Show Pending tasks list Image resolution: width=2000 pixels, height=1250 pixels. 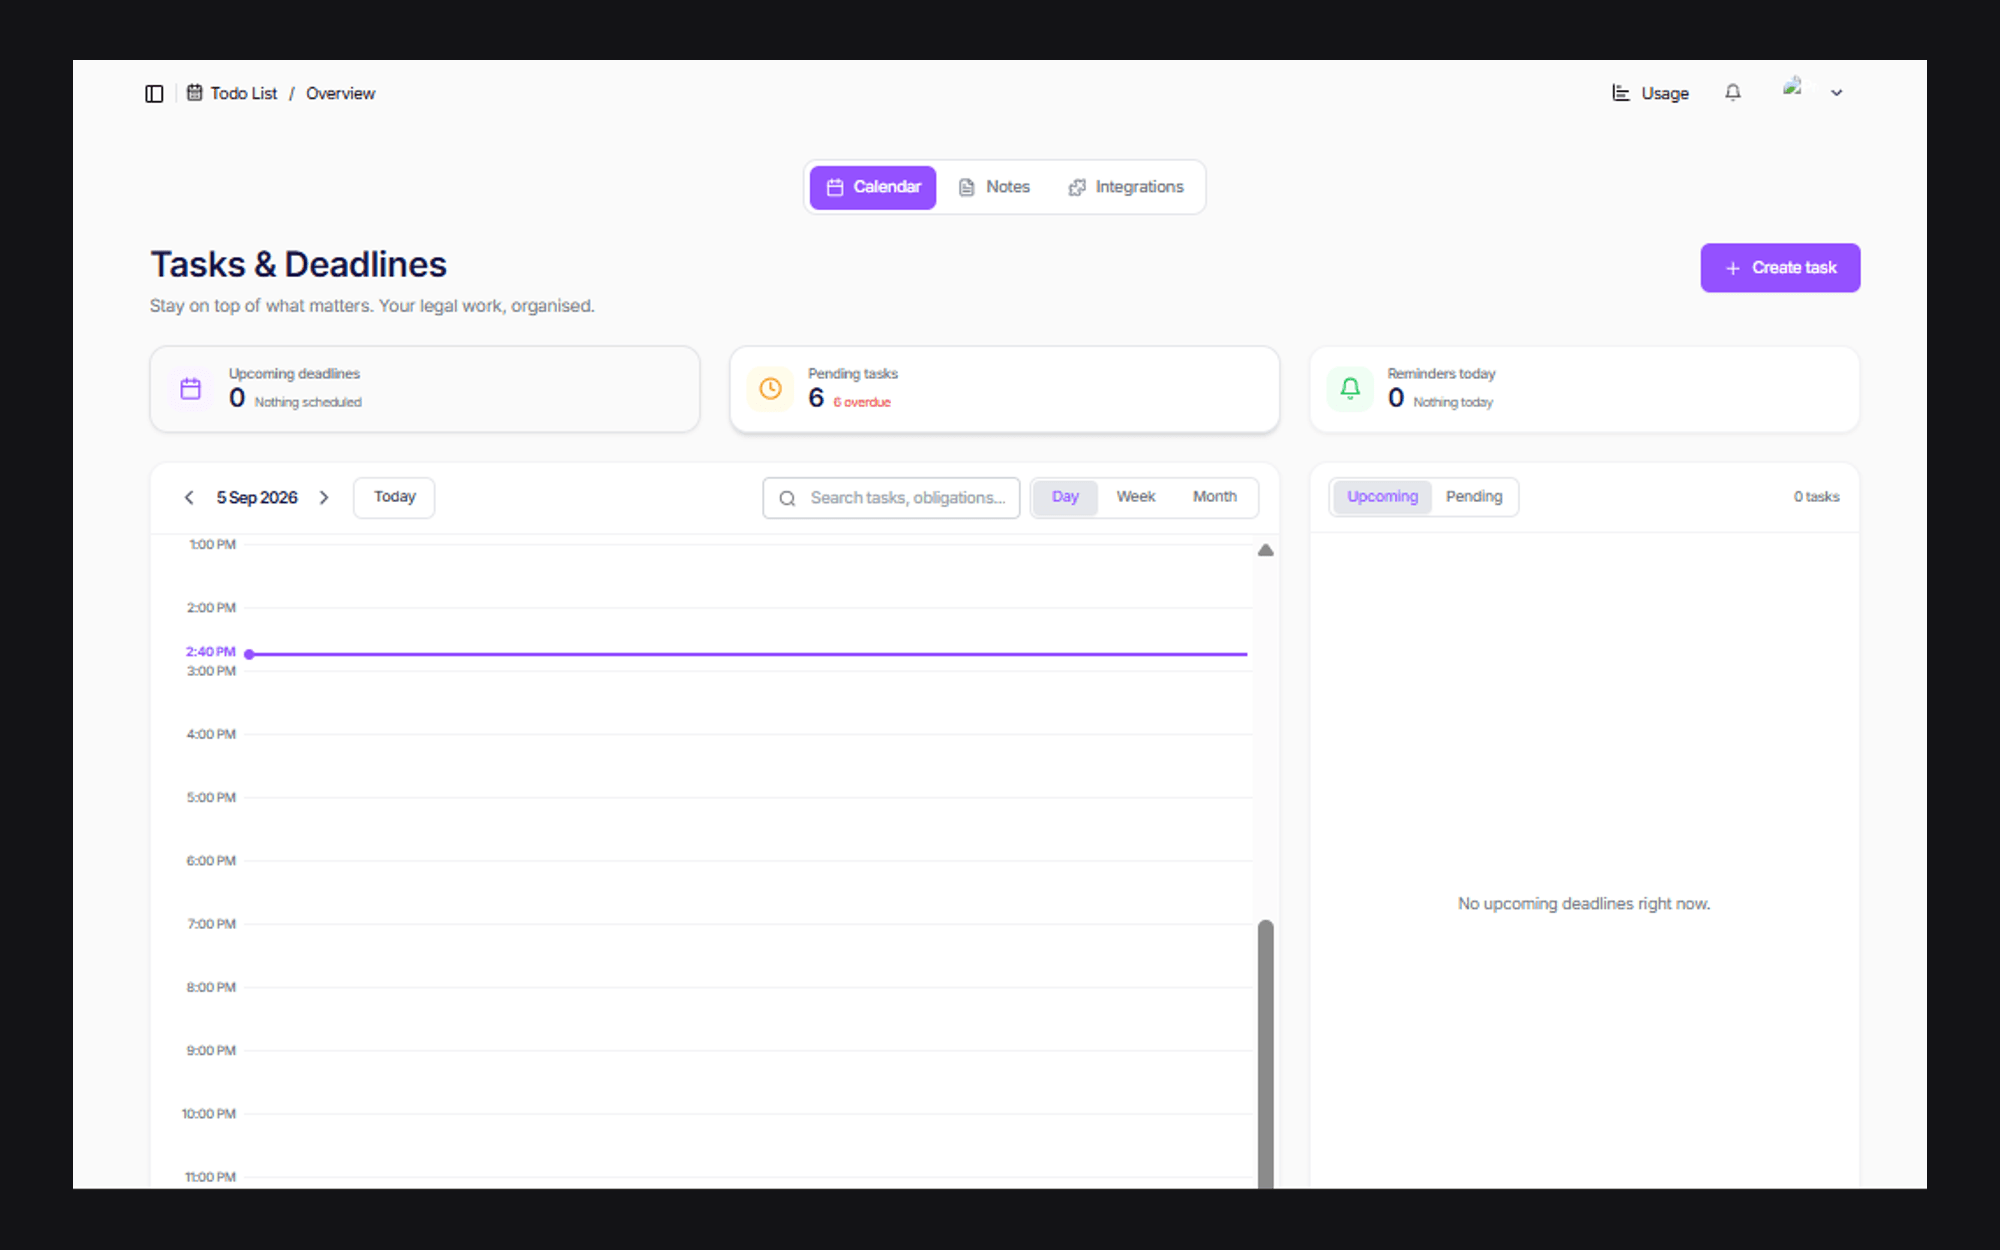click(x=1474, y=497)
